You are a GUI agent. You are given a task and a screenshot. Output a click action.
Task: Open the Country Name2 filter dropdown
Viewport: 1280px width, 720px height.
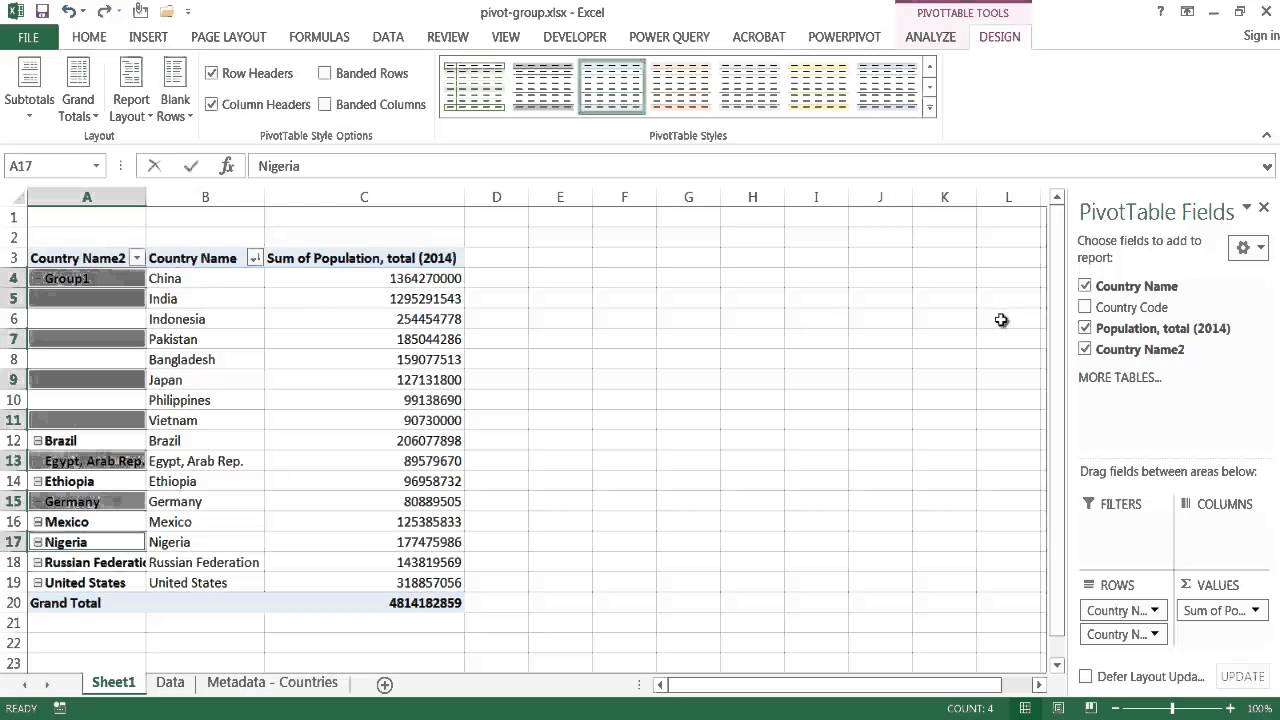[x=137, y=258]
